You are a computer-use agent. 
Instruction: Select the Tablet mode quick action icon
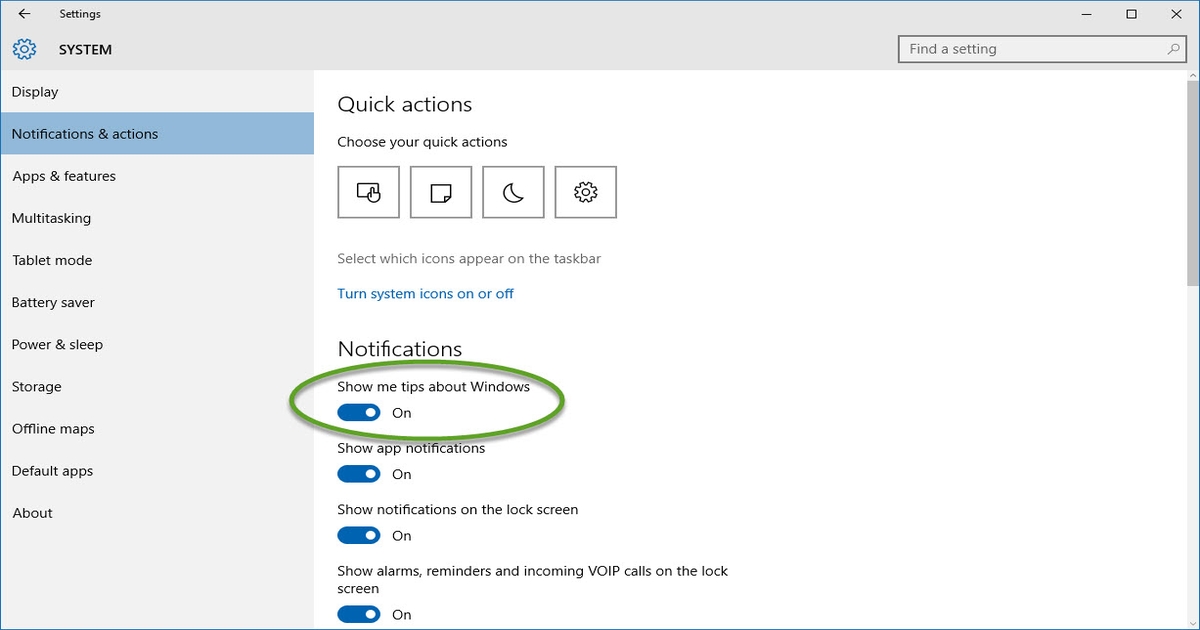point(368,191)
